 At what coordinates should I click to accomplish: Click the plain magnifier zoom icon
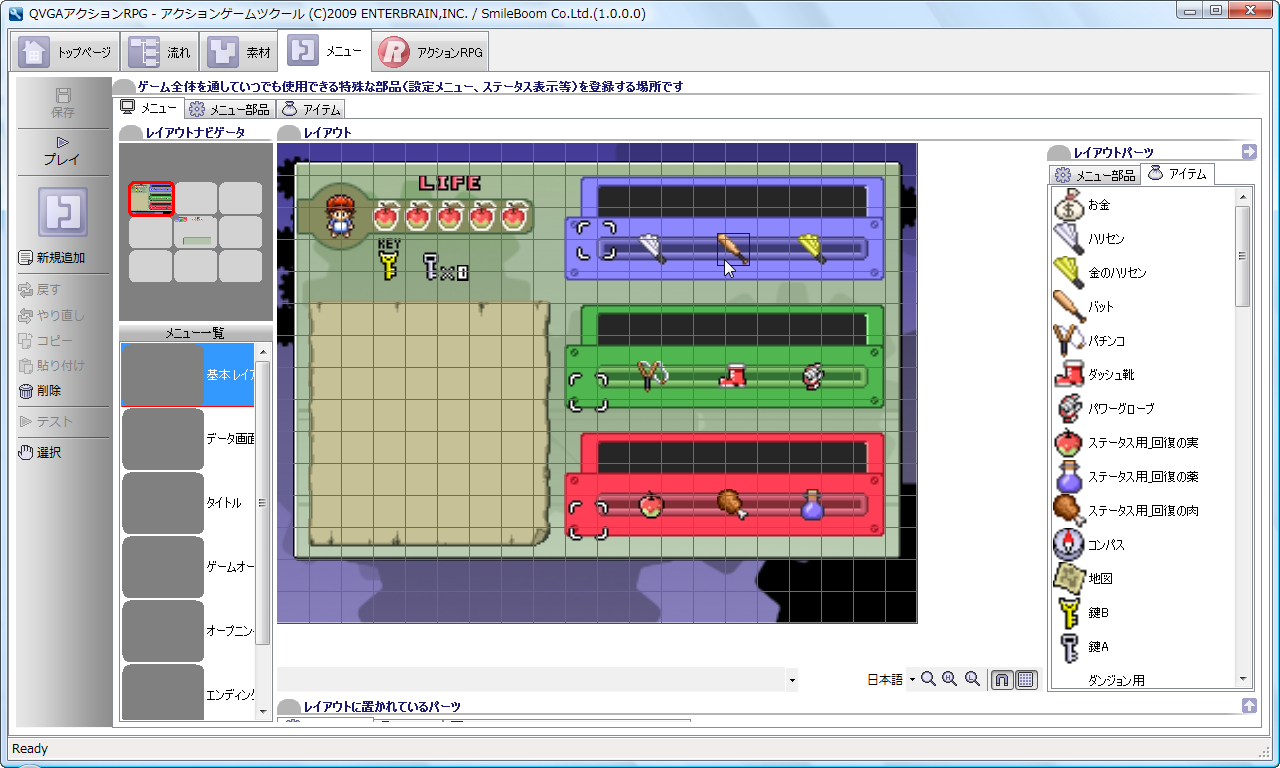click(929, 680)
